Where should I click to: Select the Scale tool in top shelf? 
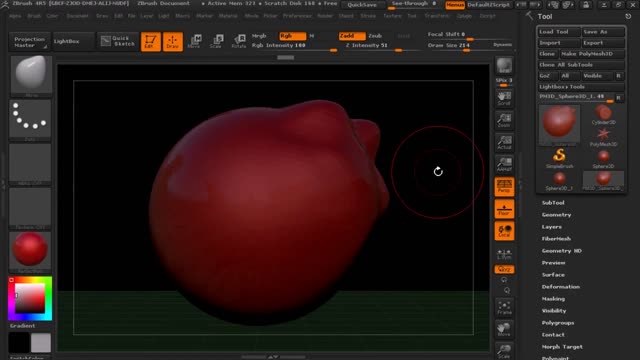tap(216, 42)
